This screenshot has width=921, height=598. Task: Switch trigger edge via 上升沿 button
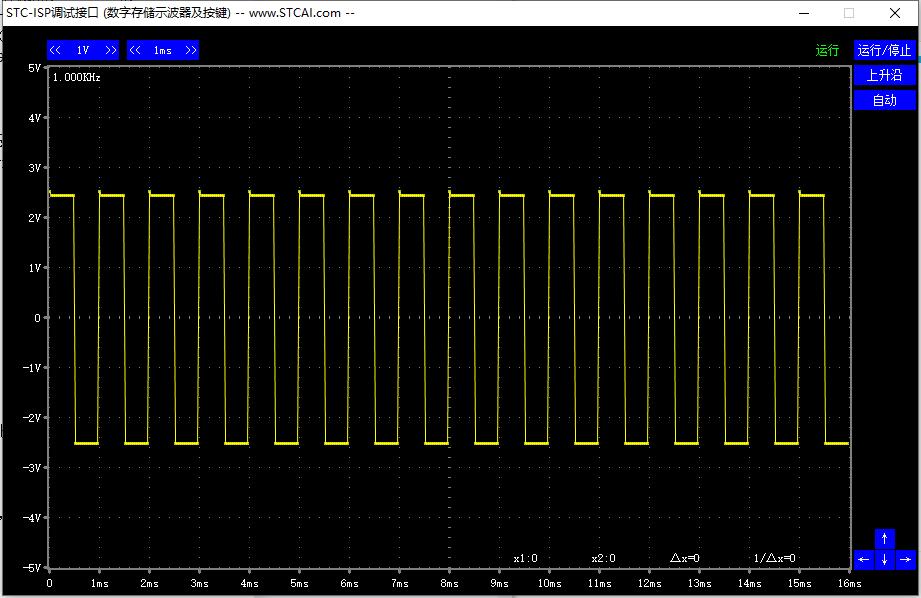(x=884, y=75)
